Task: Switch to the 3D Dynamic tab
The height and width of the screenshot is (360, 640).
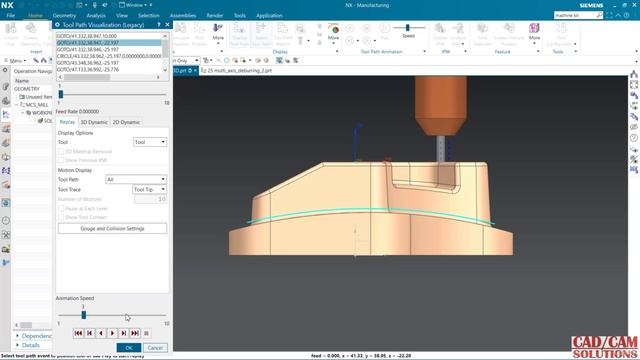Action: click(x=94, y=122)
